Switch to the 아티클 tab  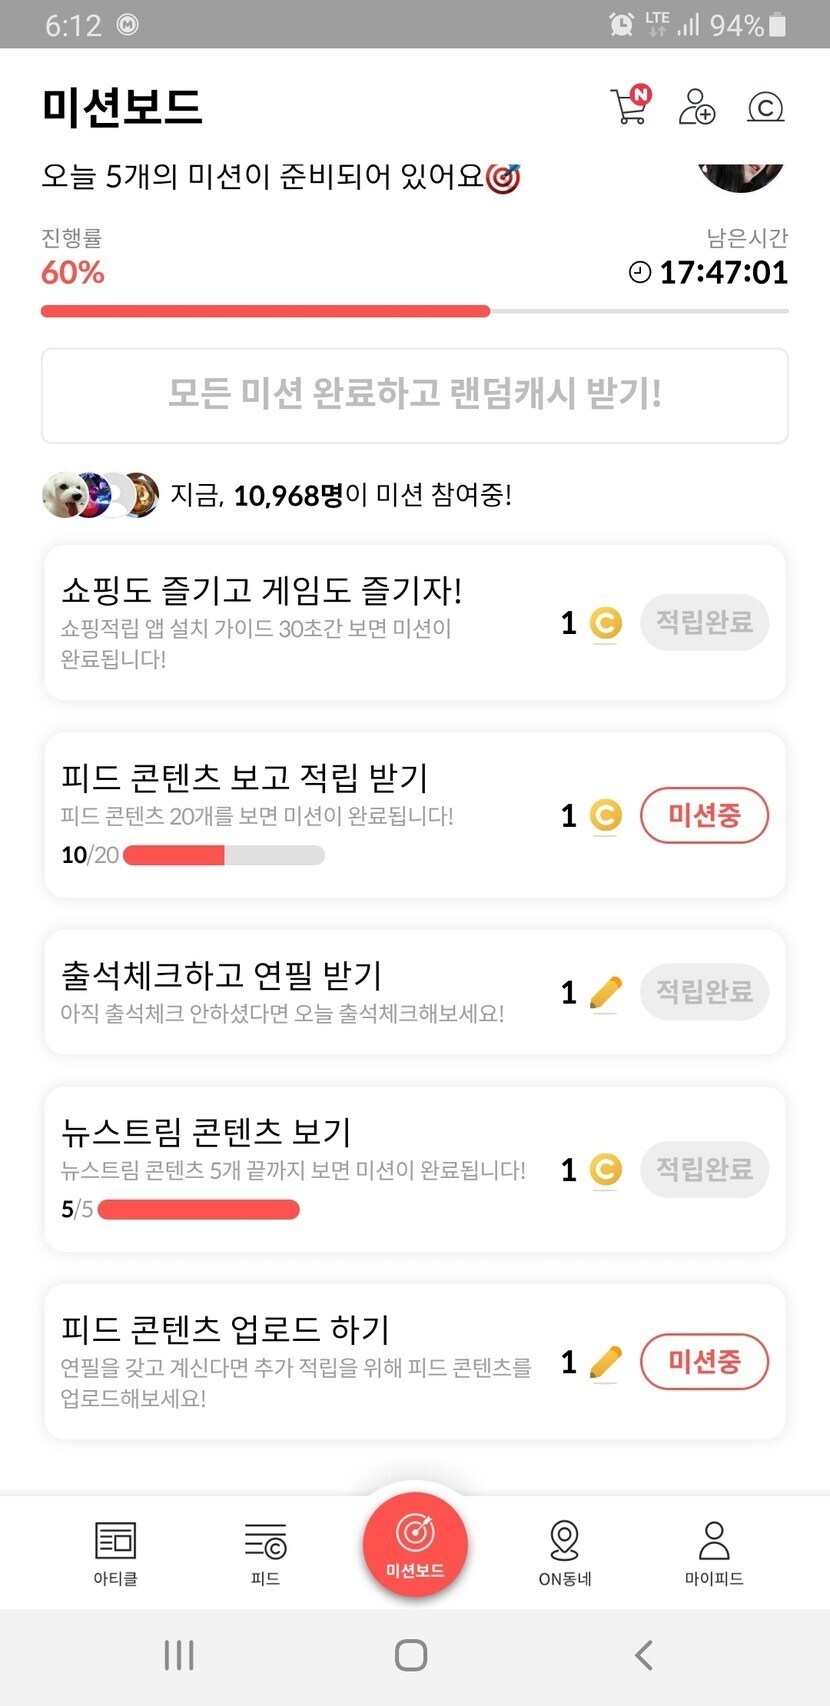(115, 1552)
